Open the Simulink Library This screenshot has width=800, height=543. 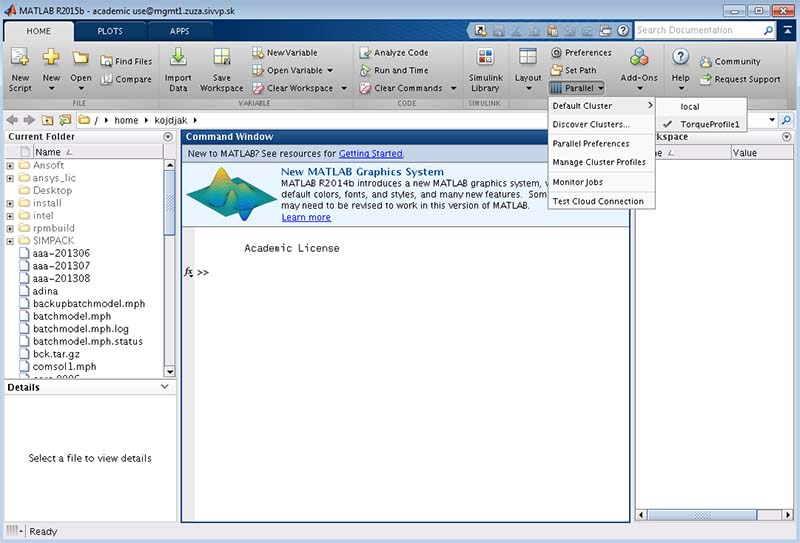coord(485,60)
